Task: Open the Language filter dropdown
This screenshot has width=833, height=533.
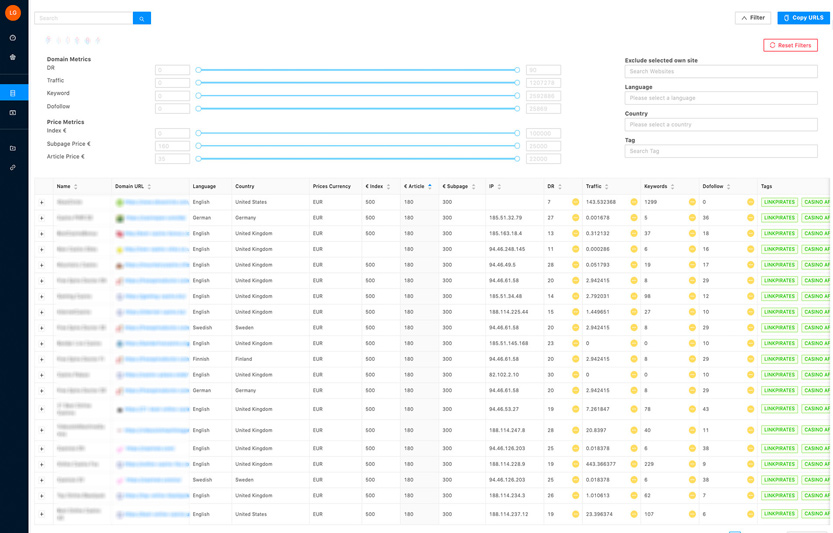Action: [720, 98]
